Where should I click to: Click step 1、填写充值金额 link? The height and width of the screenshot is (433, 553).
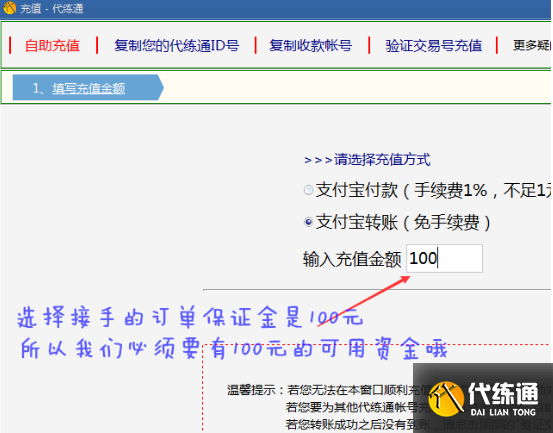point(89,88)
